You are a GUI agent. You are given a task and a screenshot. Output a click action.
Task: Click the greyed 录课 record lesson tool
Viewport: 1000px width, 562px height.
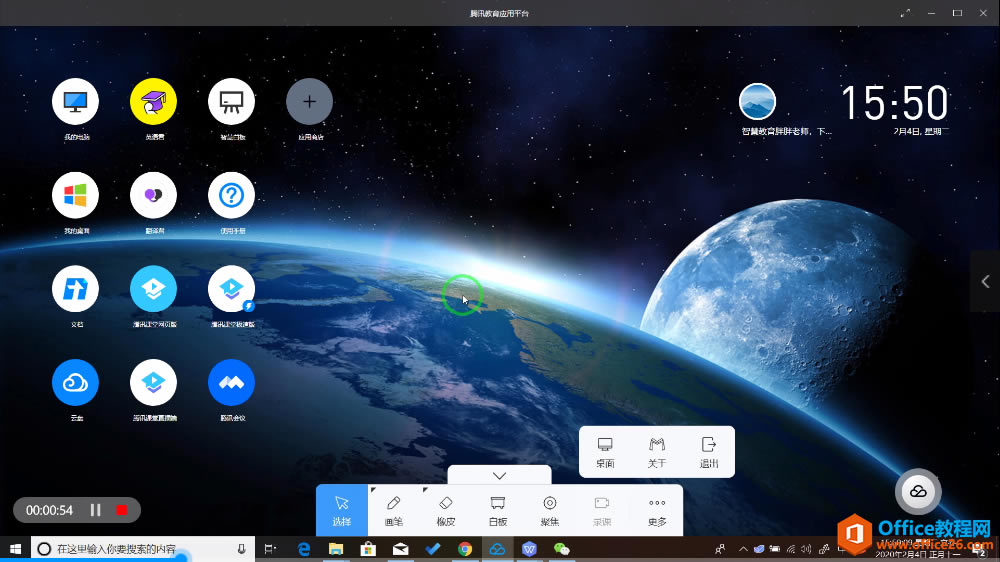point(602,510)
